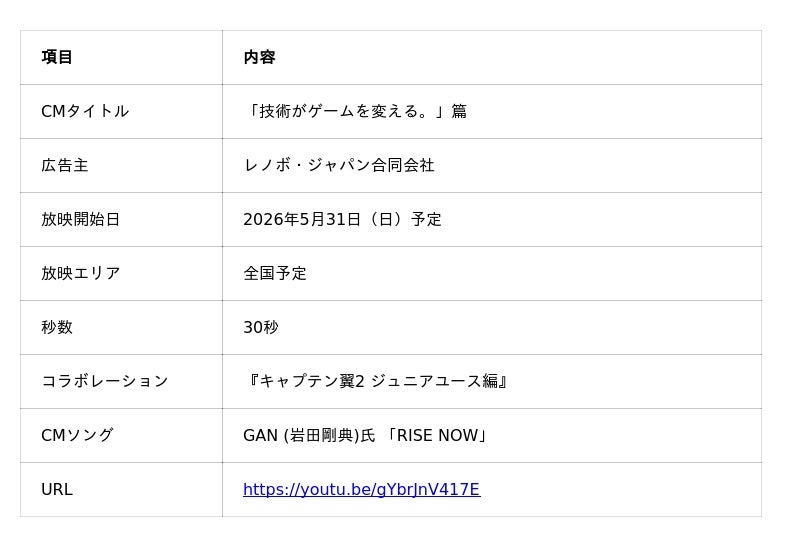Click the GAN (岩田剛典)氏 artist text
Viewport: 800px width, 547px height.
point(309,435)
